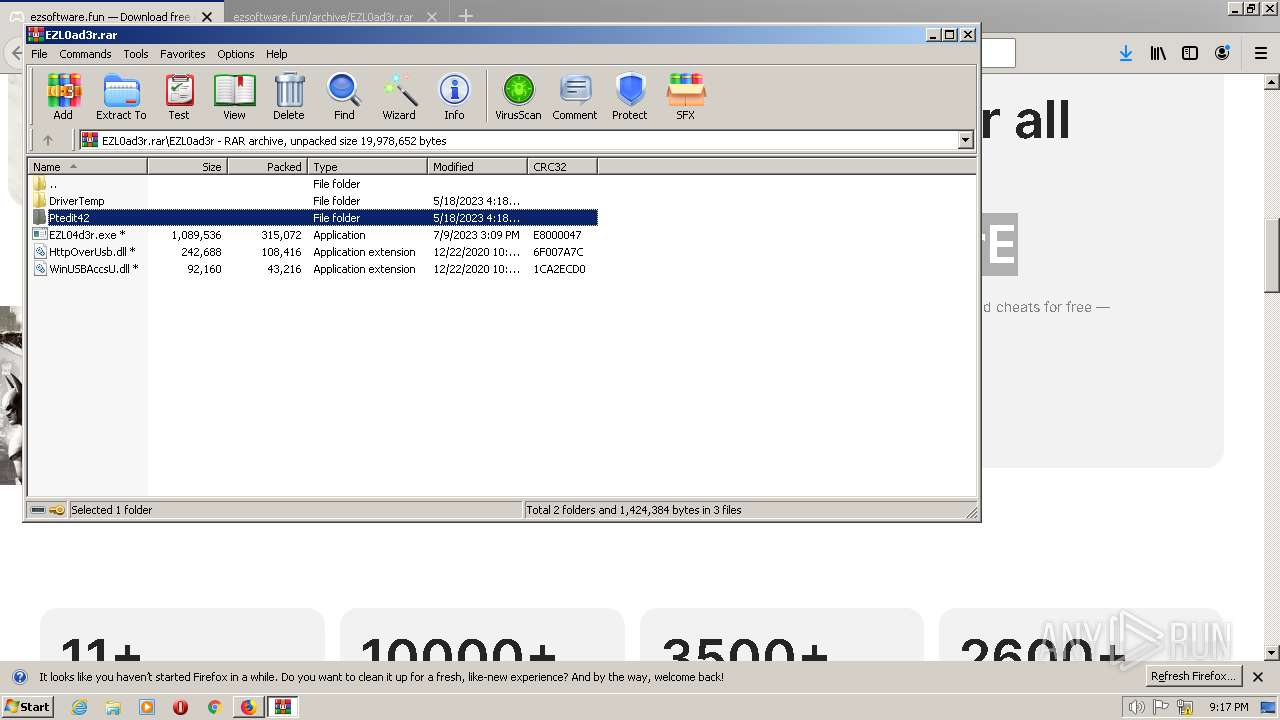Image resolution: width=1280 pixels, height=720 pixels.
Task: Open the Tools menu
Action: click(x=136, y=54)
